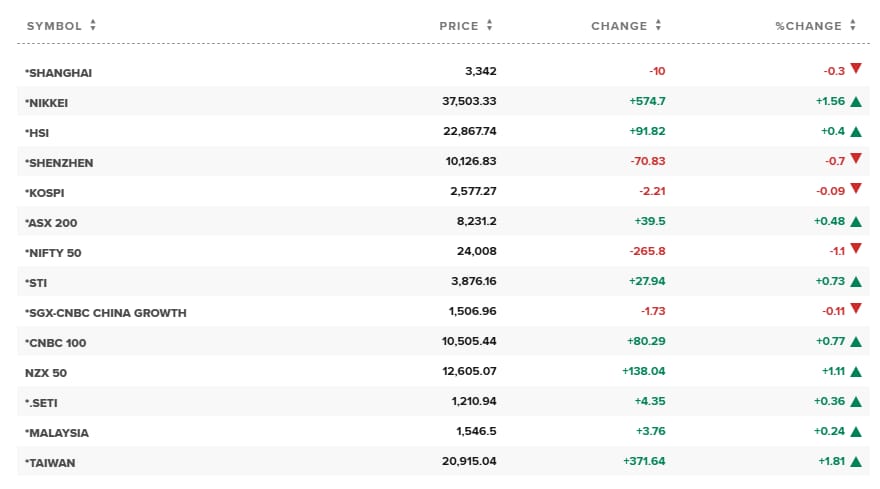Click the green up arrow in NZX 50 row
This screenshot has height=489, width=880.
coord(856,372)
